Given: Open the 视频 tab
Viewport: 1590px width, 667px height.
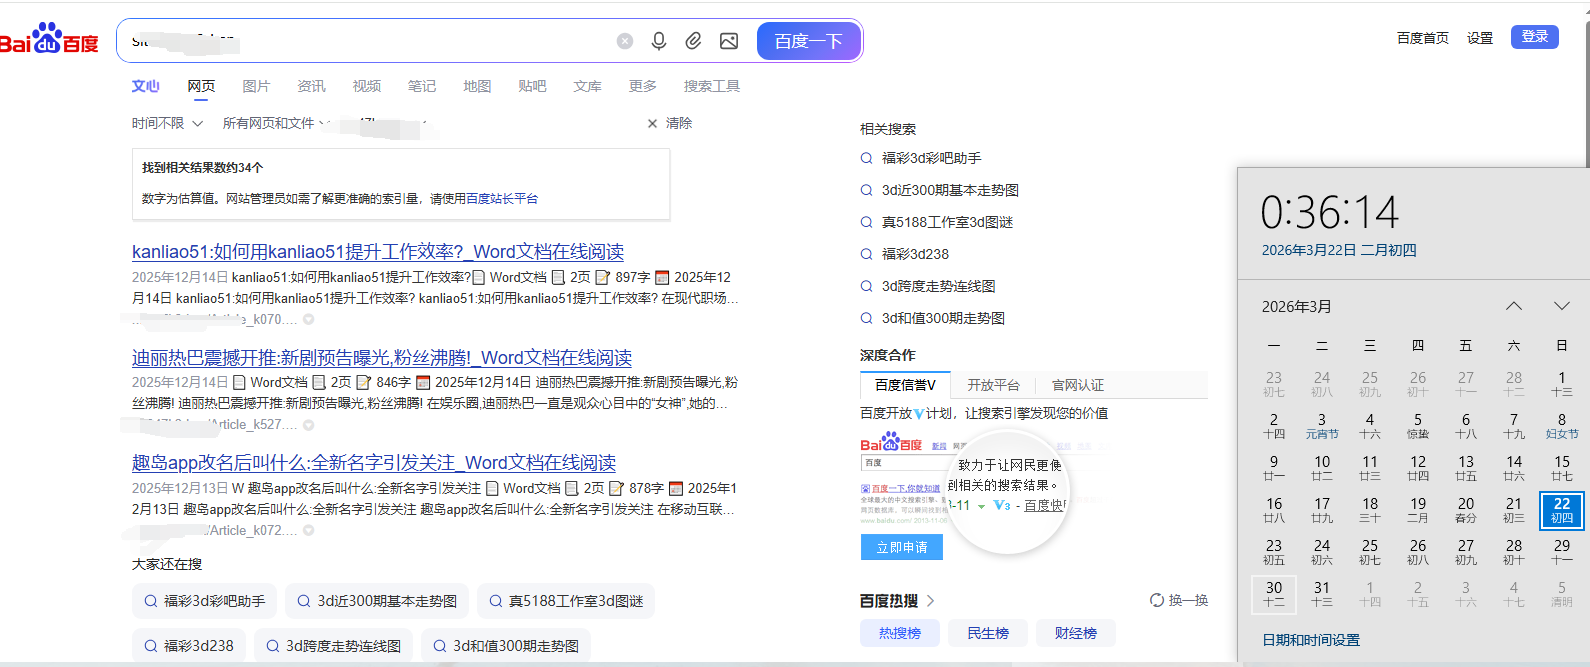Looking at the screenshot, I should pos(367,86).
